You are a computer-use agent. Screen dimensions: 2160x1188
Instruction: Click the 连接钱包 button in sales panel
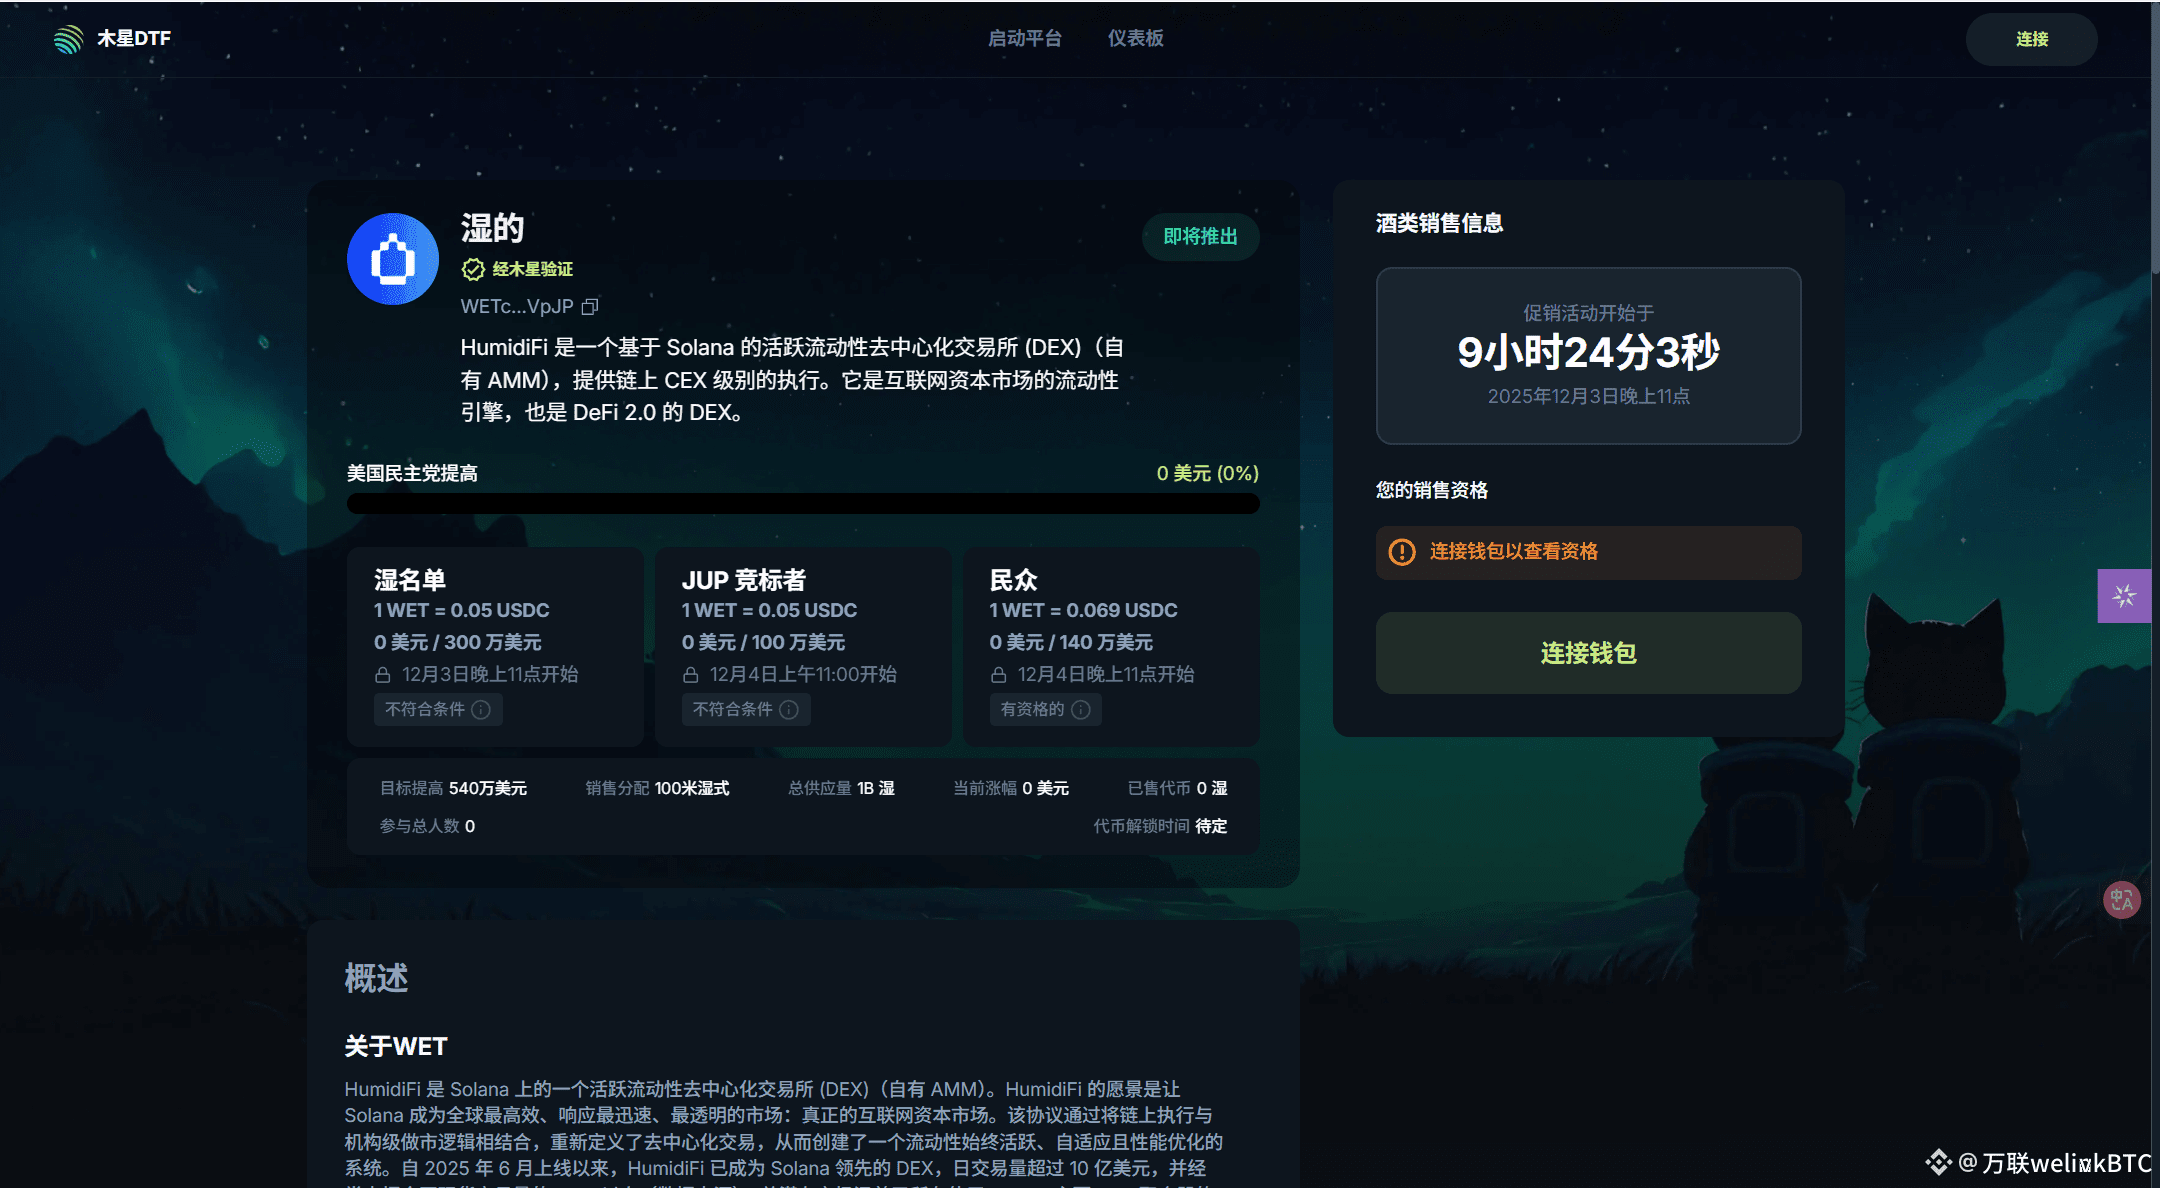(x=1588, y=653)
